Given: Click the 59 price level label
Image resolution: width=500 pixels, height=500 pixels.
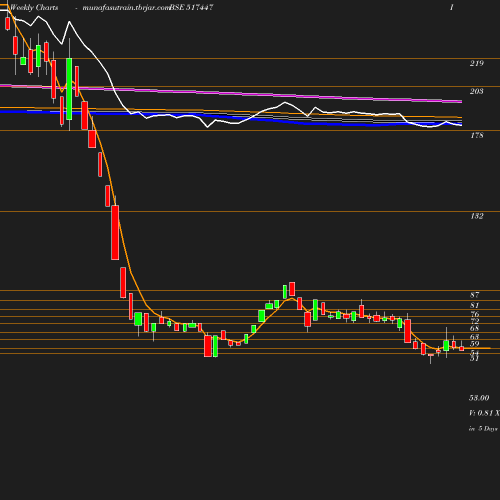Looking at the screenshot, I should (x=475, y=344).
